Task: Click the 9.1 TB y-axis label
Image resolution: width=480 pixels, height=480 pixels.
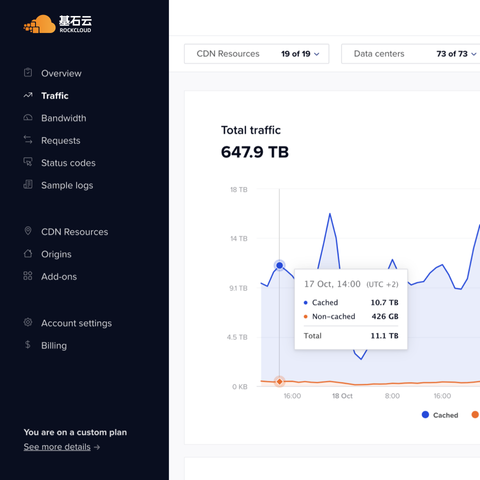Action: 238,288
